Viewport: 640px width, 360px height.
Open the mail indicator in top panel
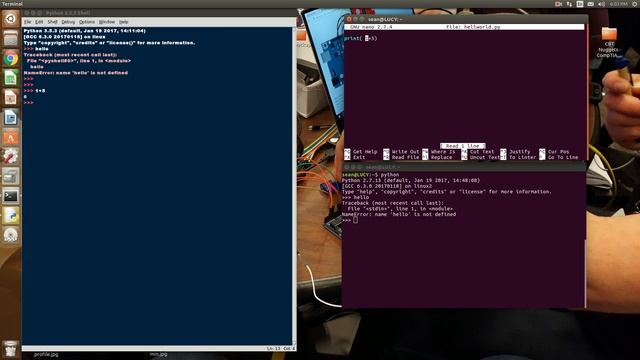(591, 4)
